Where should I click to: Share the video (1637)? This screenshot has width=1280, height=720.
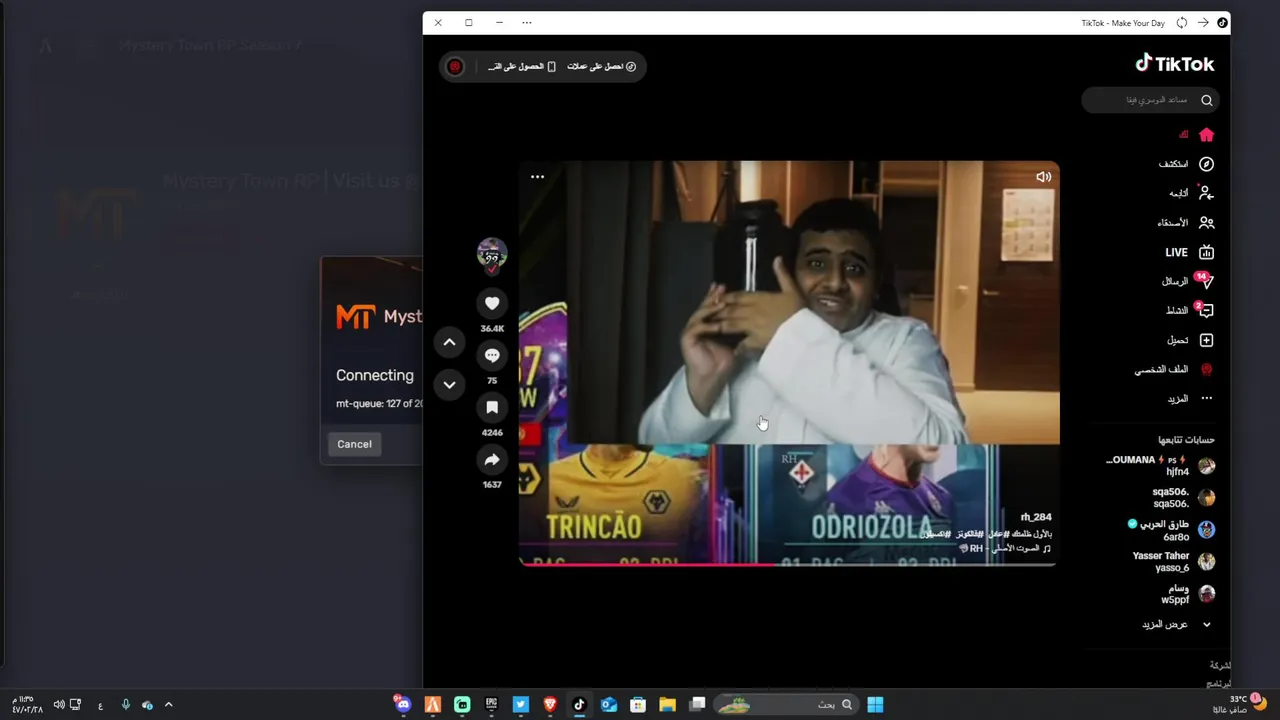(x=492, y=459)
